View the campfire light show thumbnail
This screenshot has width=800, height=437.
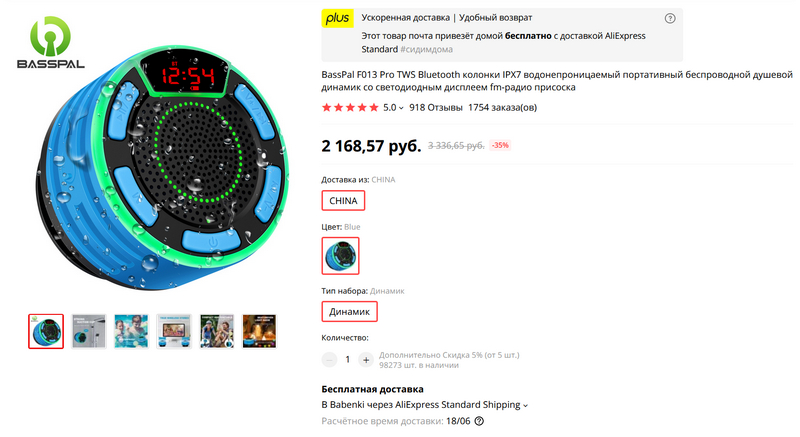coord(259,331)
